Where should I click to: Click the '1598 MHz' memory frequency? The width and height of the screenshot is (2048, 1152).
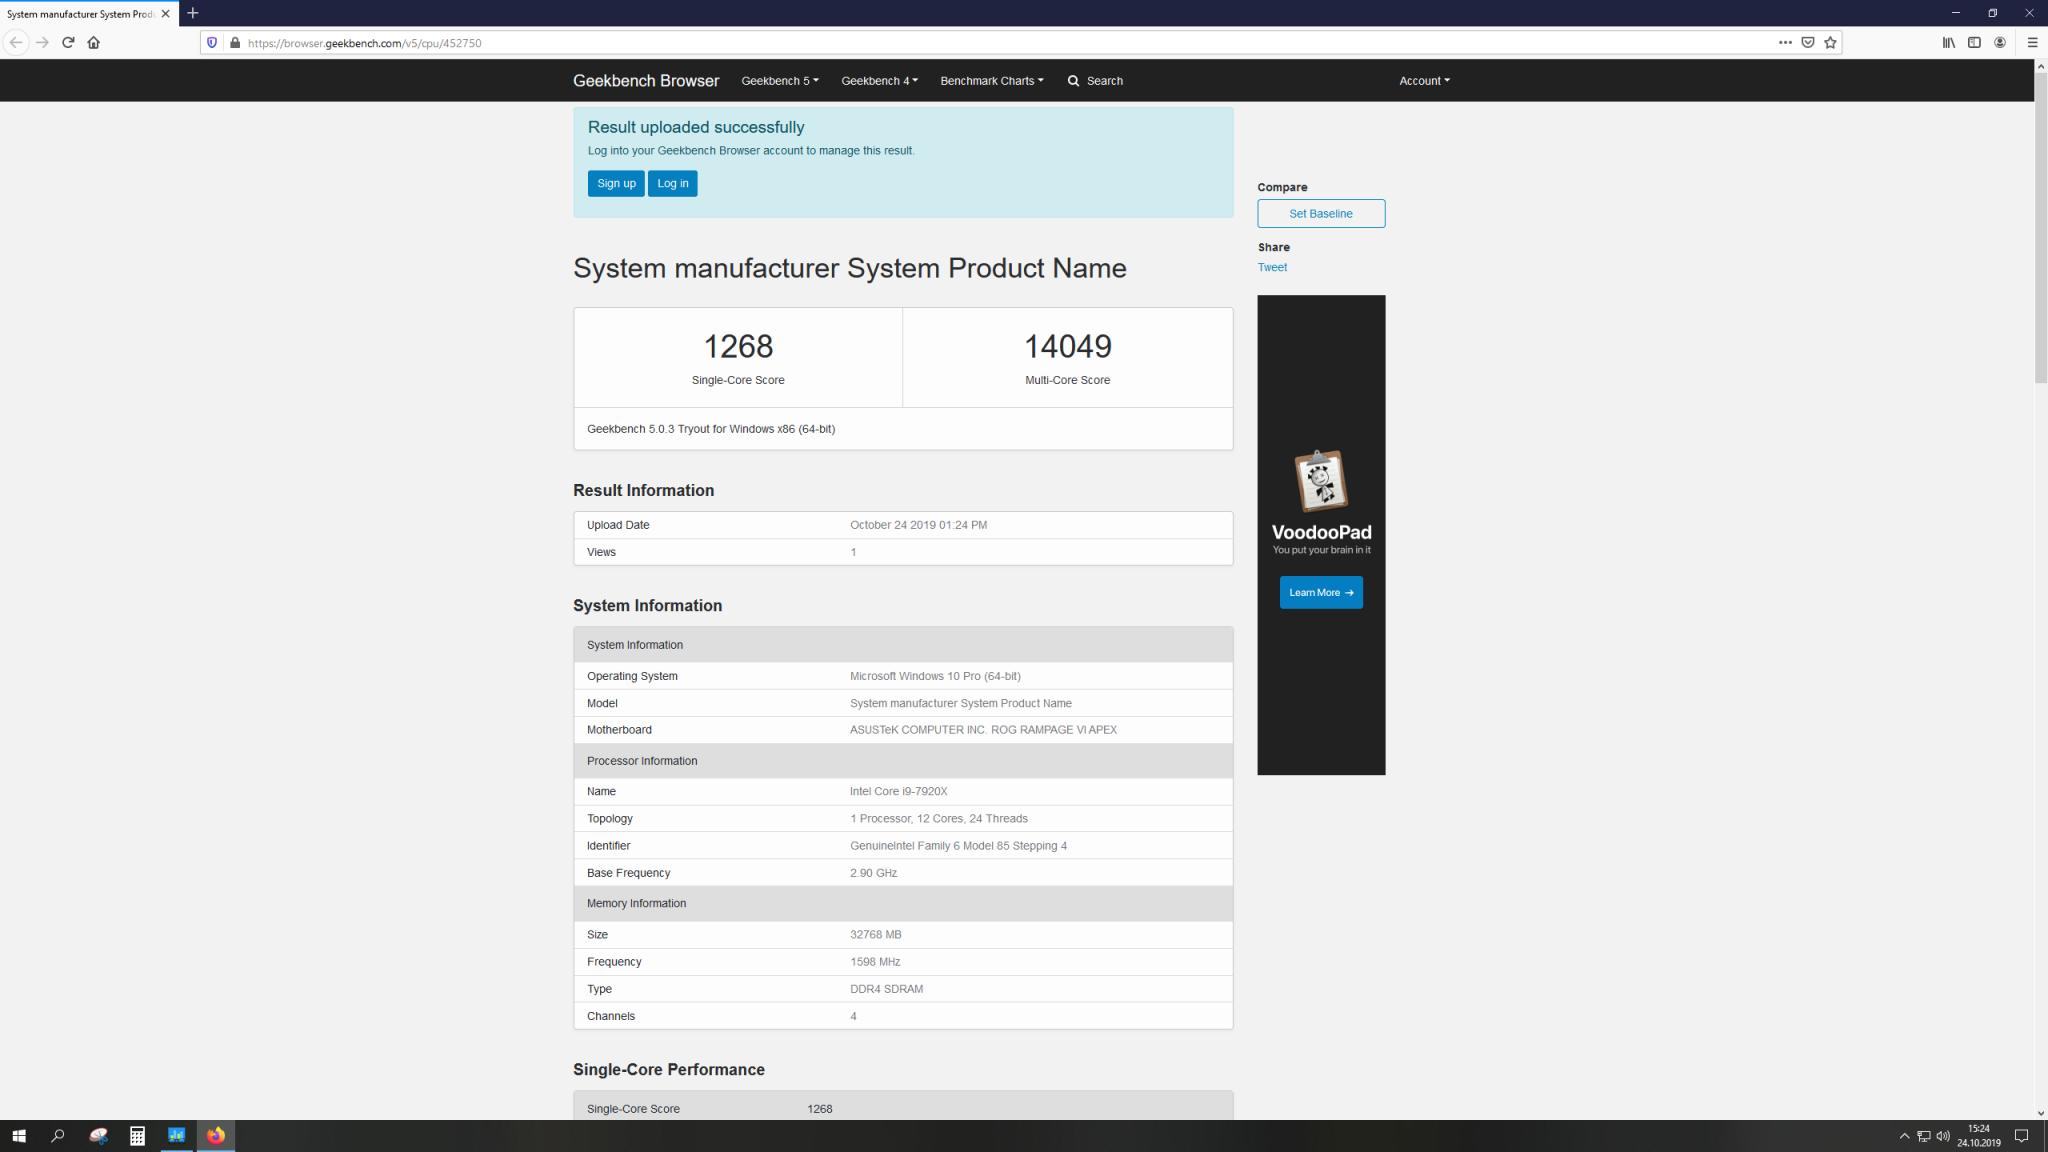[x=875, y=962]
